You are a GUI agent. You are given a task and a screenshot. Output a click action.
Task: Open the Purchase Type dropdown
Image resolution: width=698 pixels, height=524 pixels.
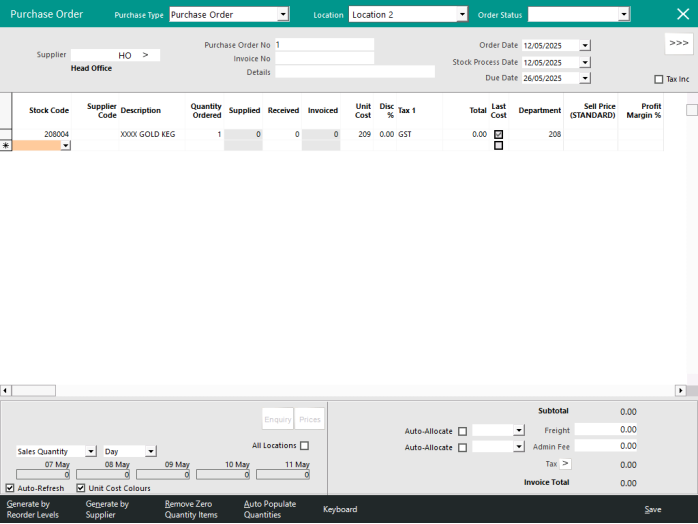(283, 15)
